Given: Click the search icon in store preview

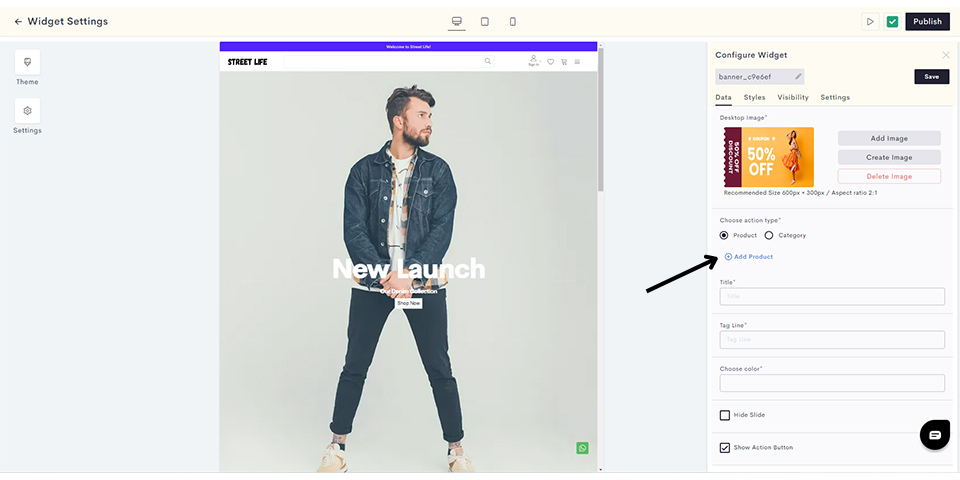Looking at the screenshot, I should point(488,61).
